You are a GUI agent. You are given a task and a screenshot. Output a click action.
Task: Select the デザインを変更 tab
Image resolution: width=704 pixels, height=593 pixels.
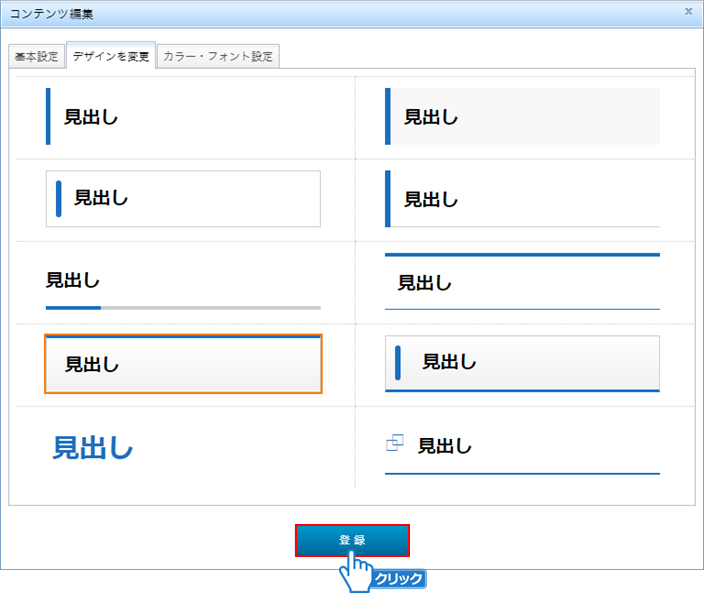(x=111, y=56)
